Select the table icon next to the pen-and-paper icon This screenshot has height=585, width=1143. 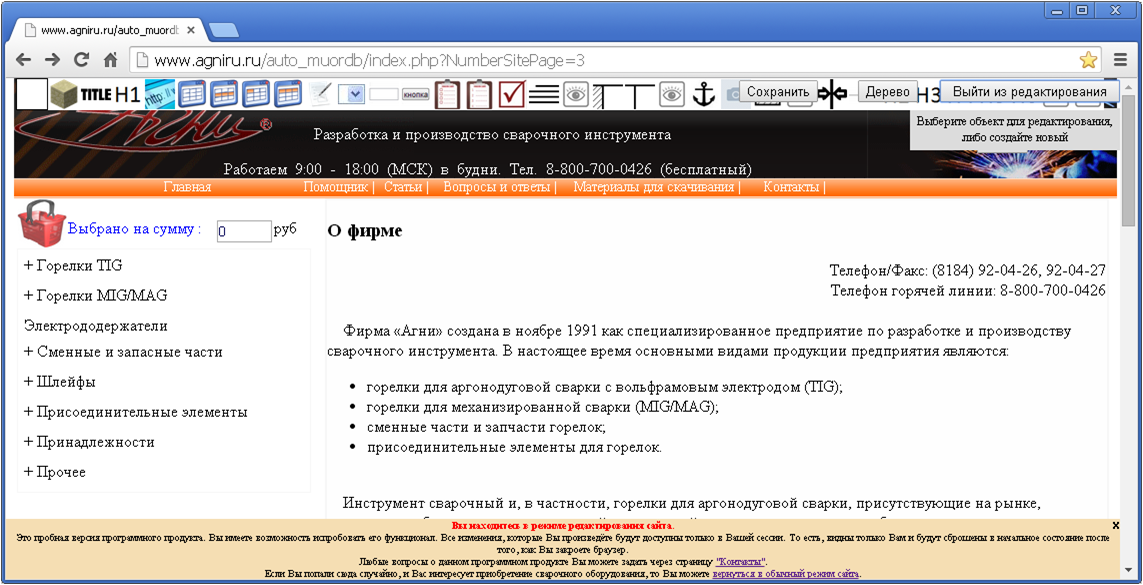(288, 94)
